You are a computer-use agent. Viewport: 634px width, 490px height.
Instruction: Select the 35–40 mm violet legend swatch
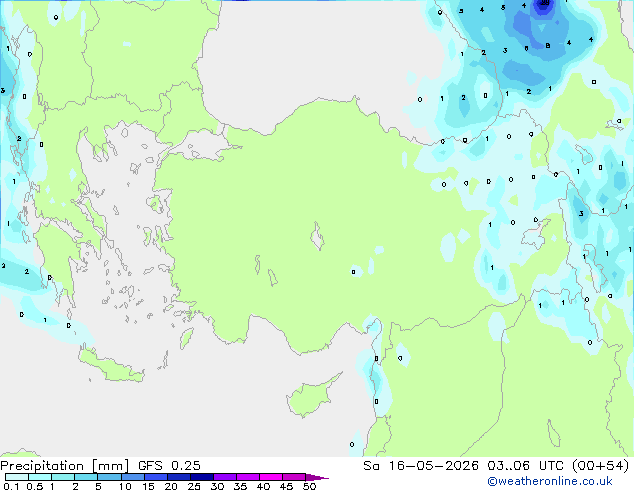point(248,477)
